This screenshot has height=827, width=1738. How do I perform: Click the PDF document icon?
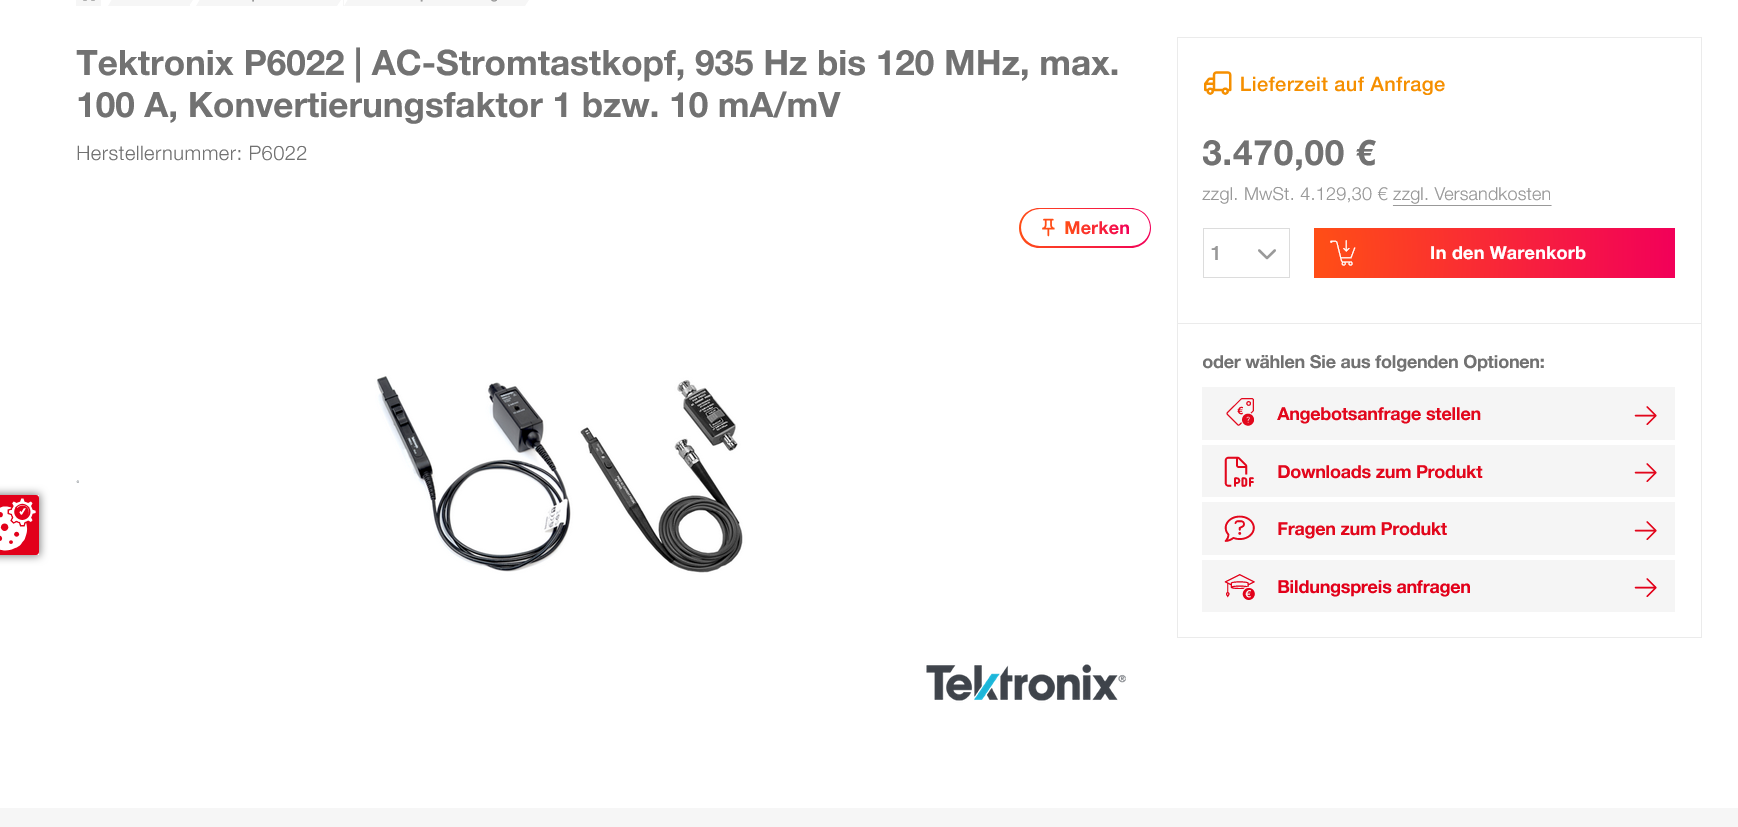(x=1239, y=472)
